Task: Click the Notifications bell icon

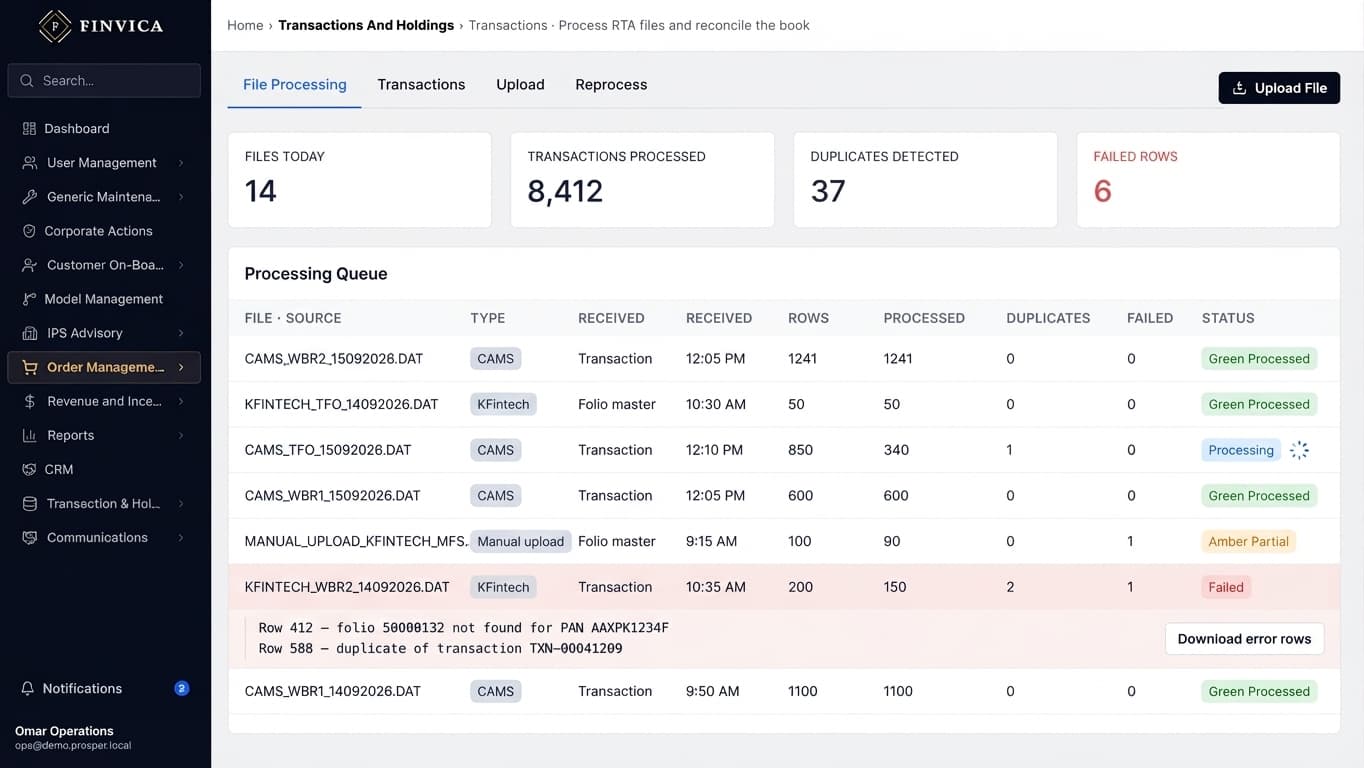Action: point(28,688)
